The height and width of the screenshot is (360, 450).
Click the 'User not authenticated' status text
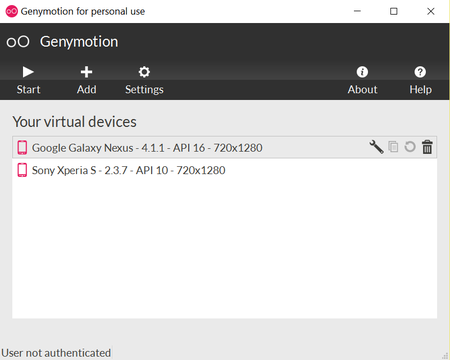[56, 353]
